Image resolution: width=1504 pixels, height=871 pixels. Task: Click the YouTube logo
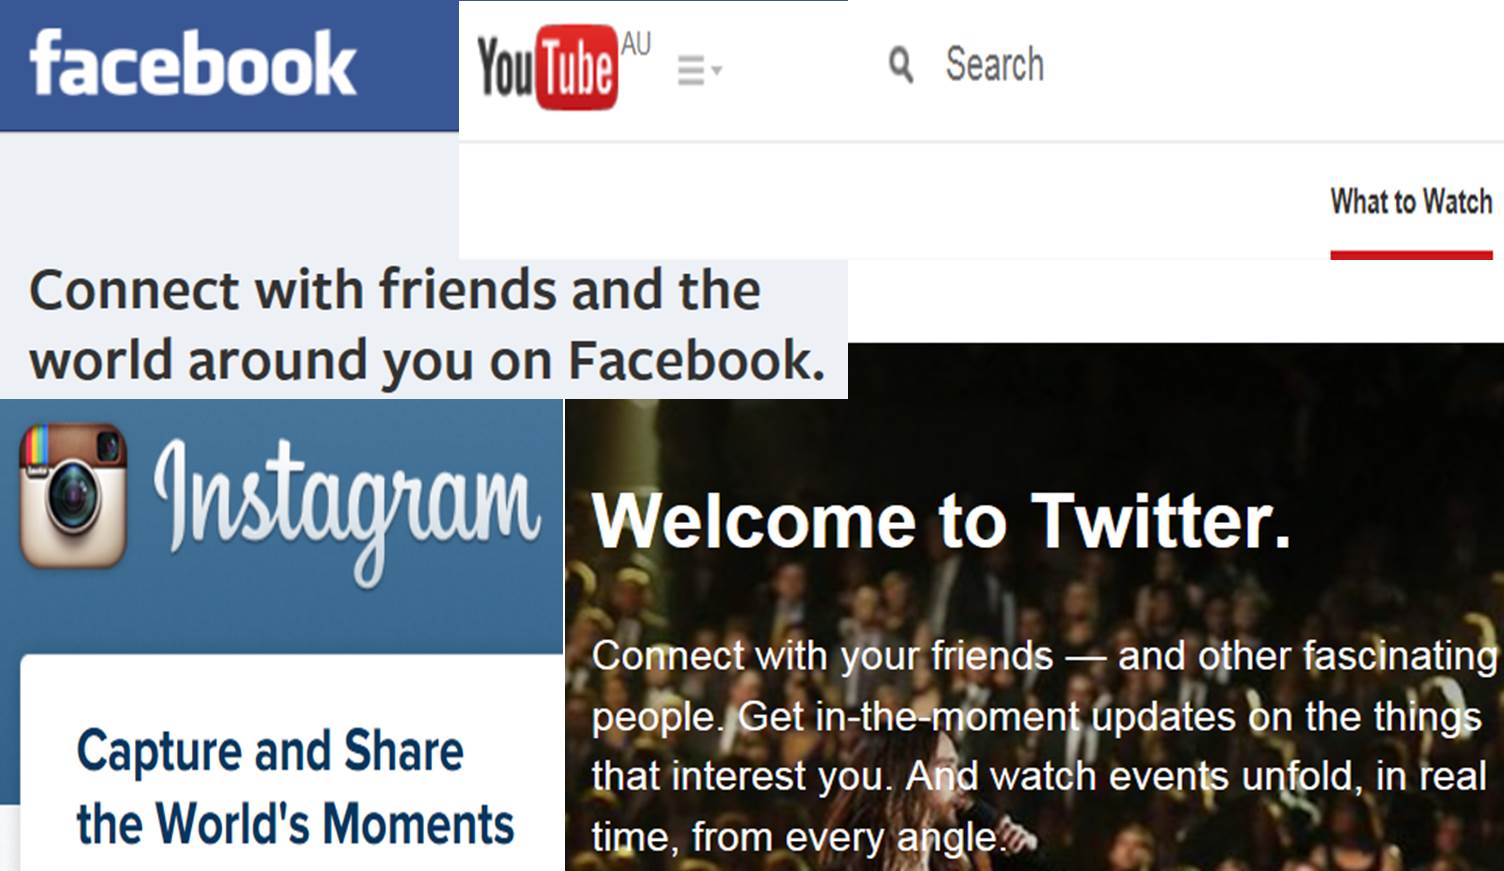point(547,67)
